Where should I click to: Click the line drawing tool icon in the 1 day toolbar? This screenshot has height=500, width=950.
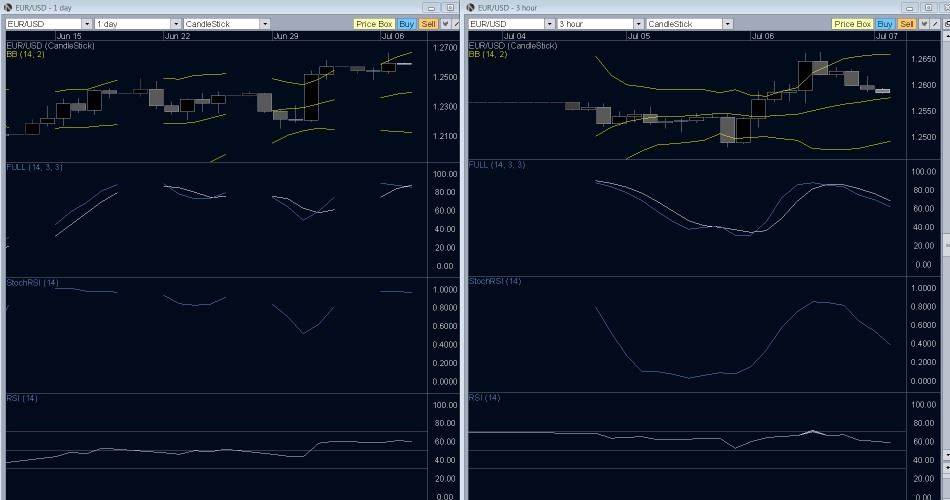point(456,24)
